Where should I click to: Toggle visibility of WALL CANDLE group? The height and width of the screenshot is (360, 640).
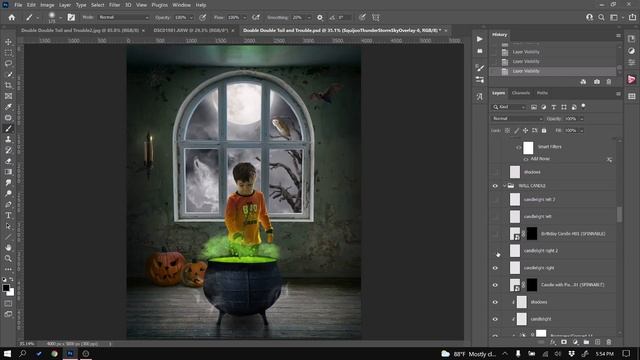[x=495, y=186]
